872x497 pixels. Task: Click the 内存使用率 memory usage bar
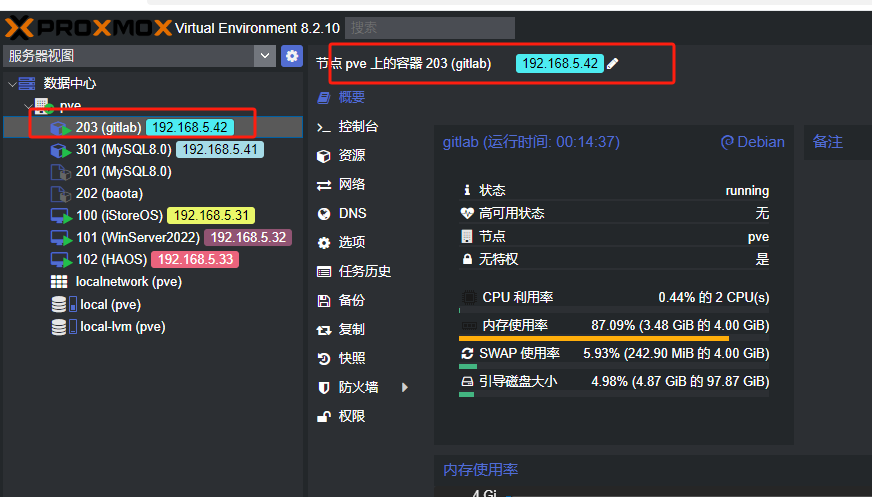pyautogui.click(x=614, y=338)
